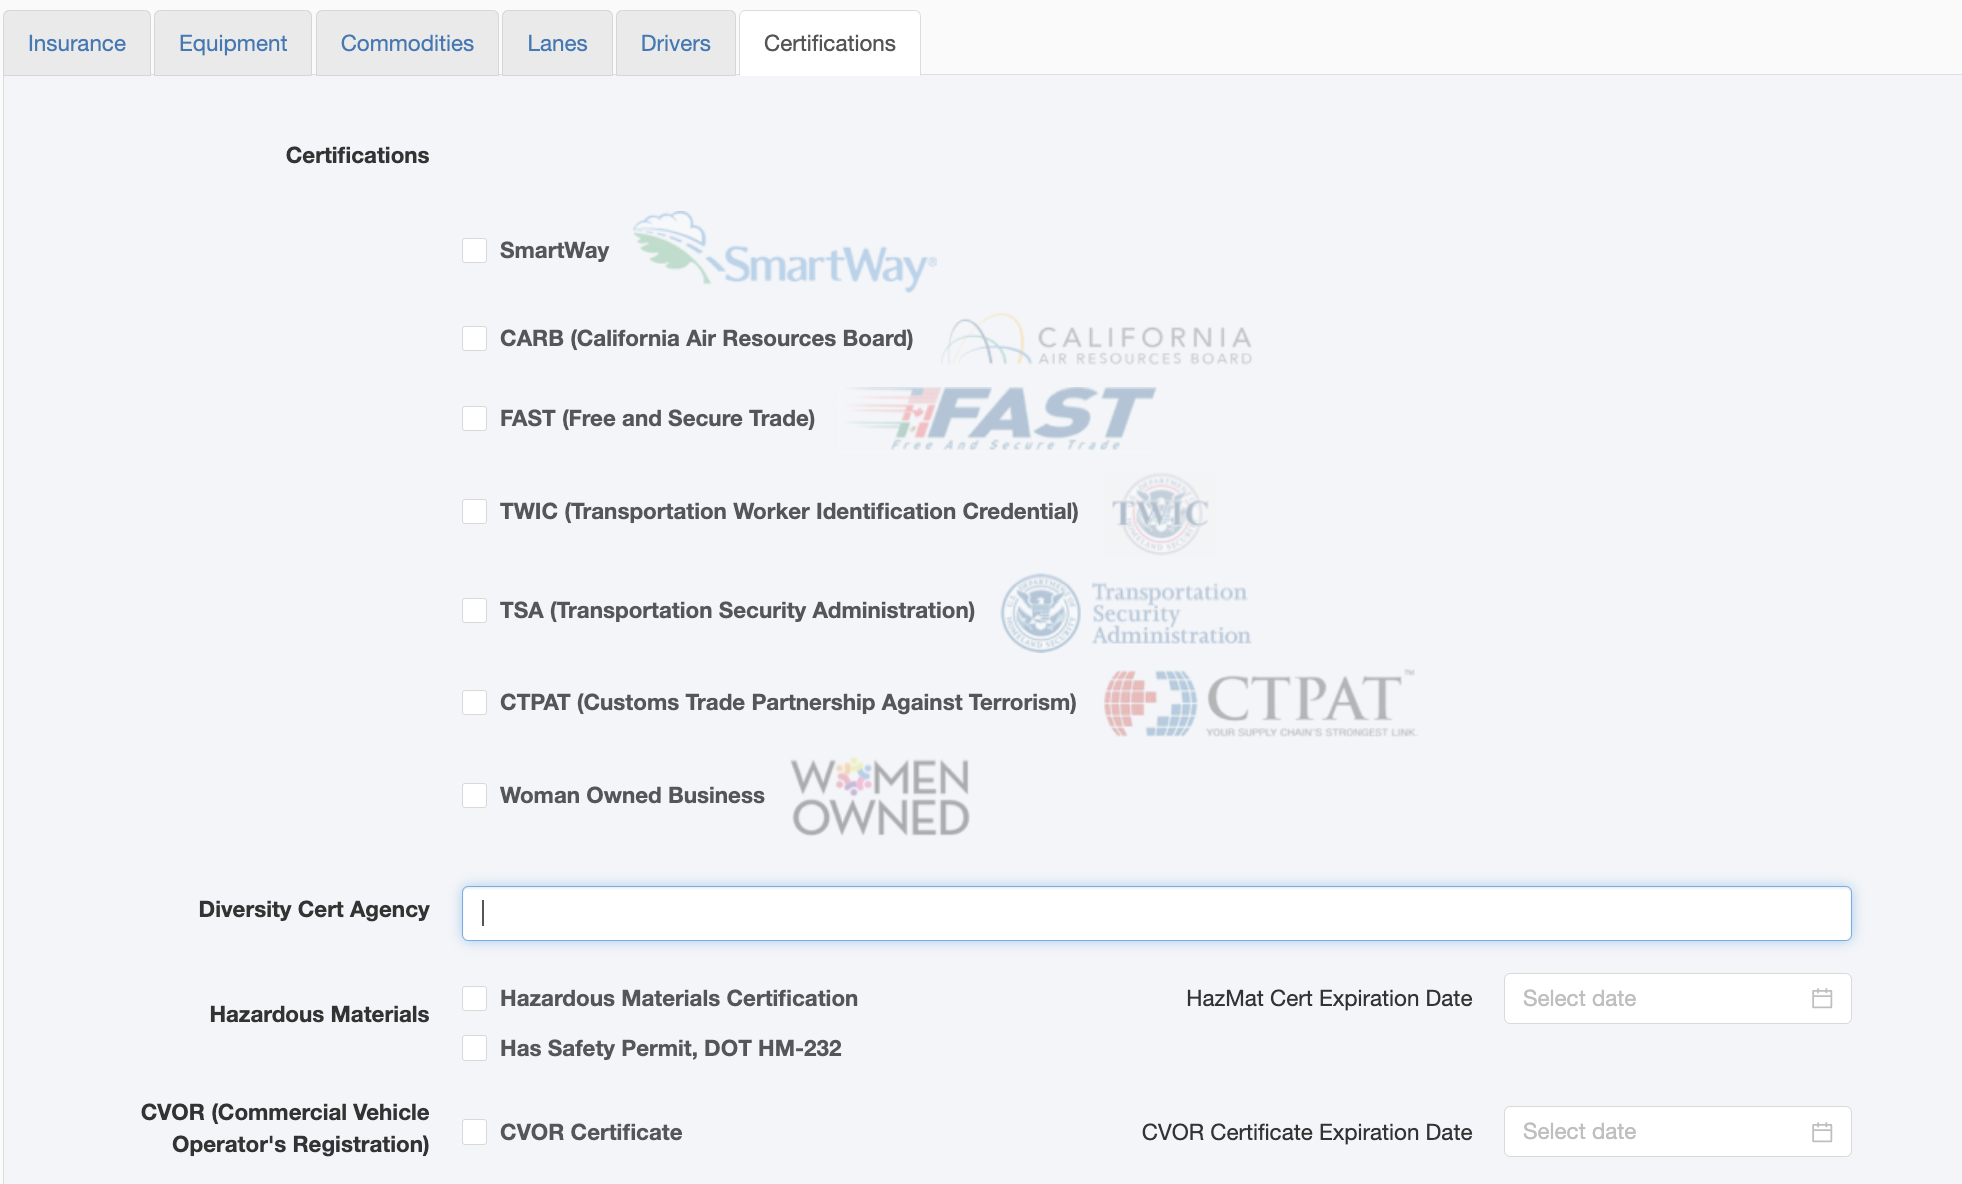Click the Certifications section heading

[x=357, y=155]
